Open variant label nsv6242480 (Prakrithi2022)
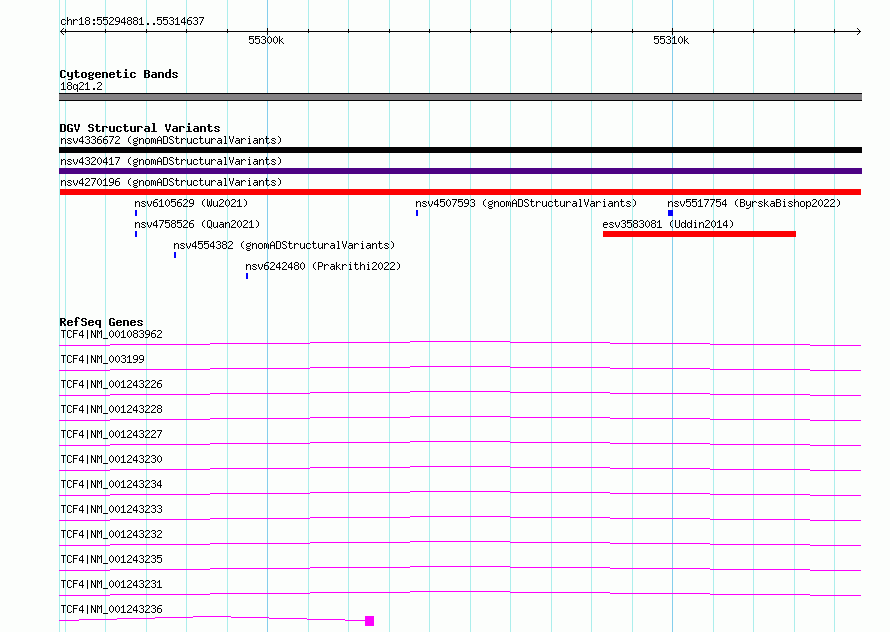The image size is (890, 632). click(x=323, y=266)
